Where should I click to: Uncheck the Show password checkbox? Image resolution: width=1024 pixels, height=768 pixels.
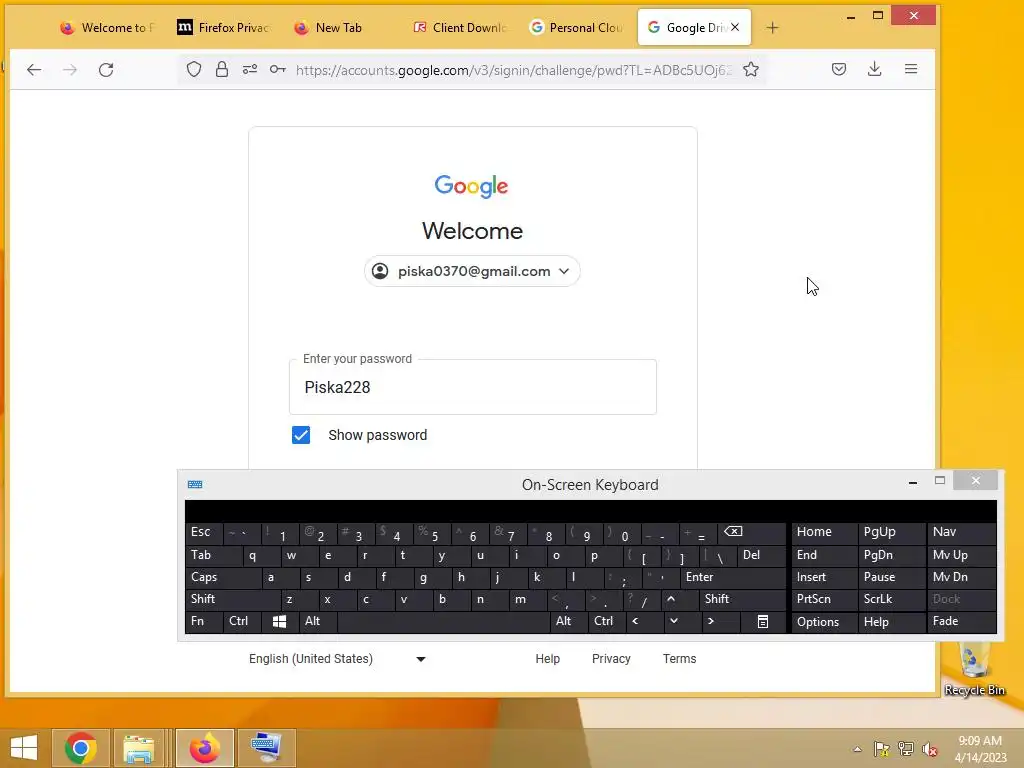pyautogui.click(x=301, y=435)
